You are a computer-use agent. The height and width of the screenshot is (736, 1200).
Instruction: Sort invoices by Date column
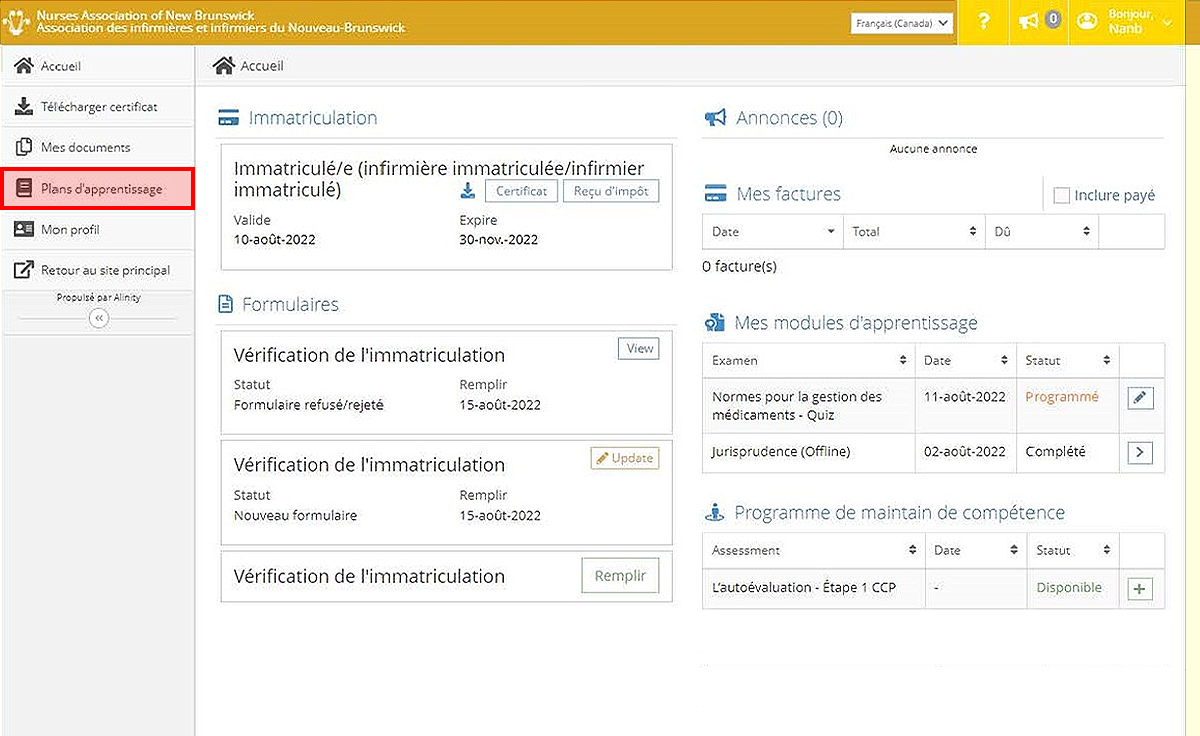[x=773, y=232]
